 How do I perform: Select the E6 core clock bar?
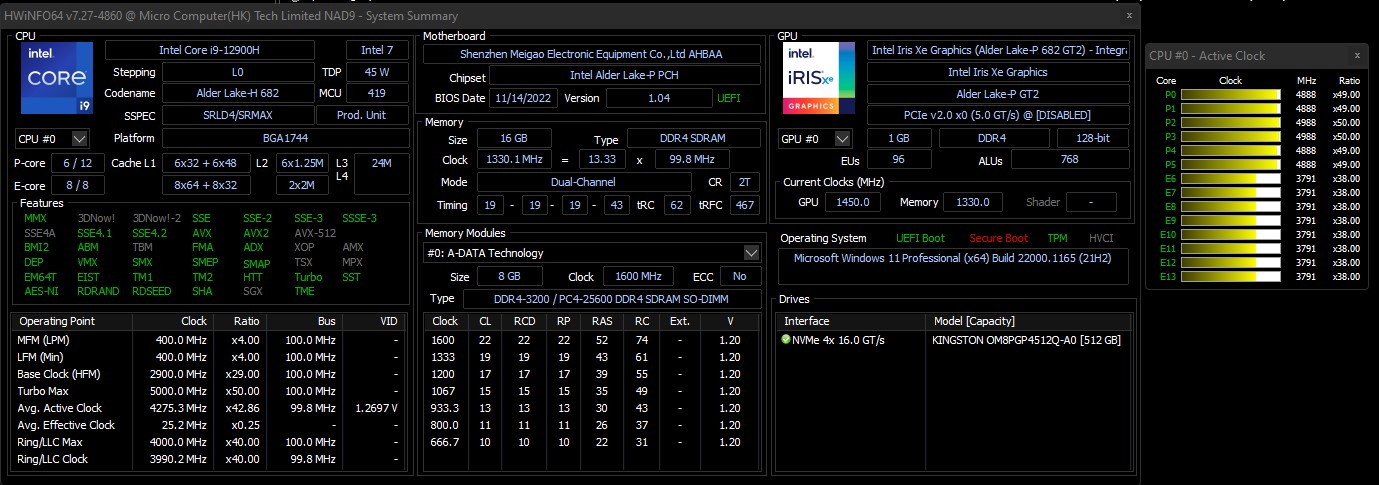tap(1231, 178)
